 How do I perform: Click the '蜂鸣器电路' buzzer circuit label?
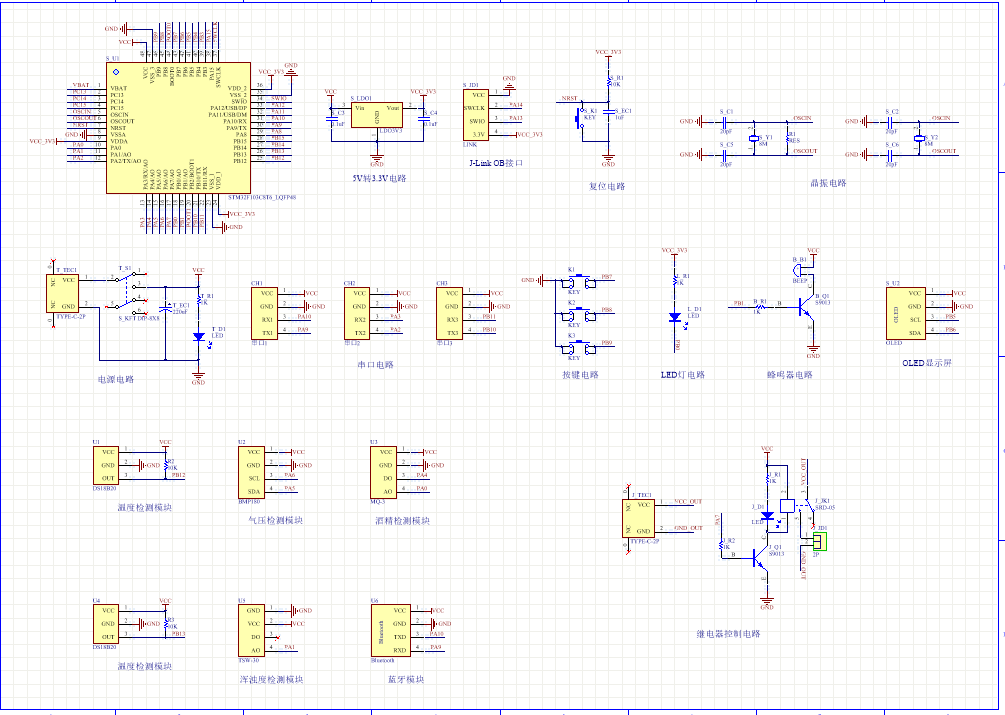pos(789,375)
